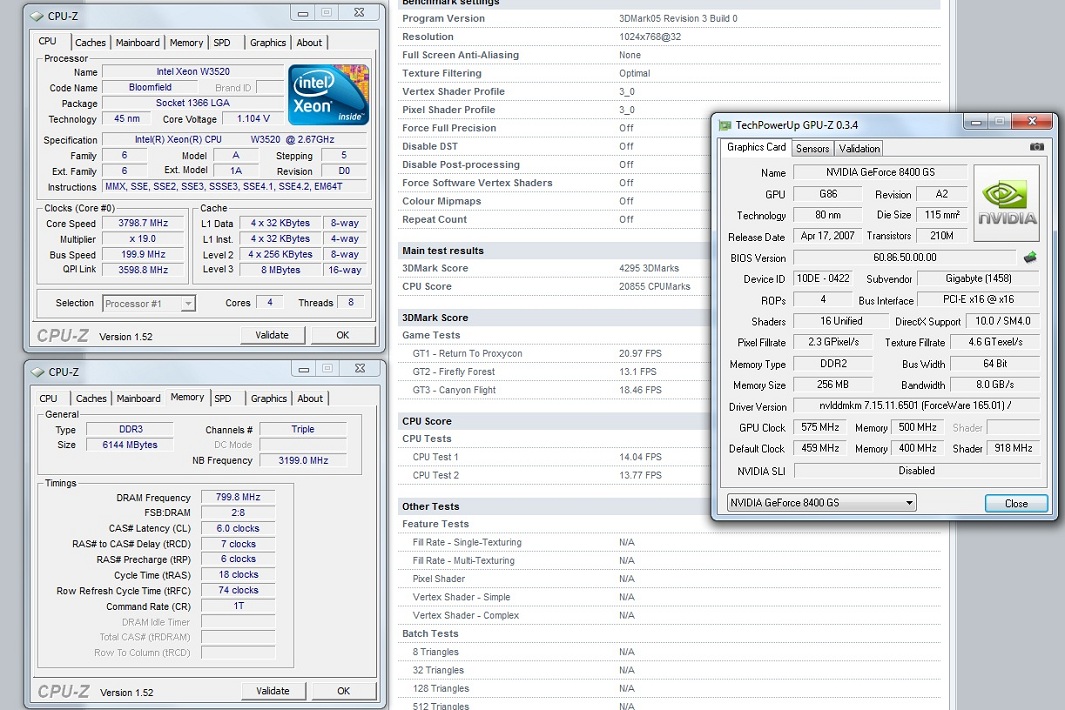Click the GPU-Z Name field value
Image resolution: width=1065 pixels, height=710 pixels.
point(880,173)
